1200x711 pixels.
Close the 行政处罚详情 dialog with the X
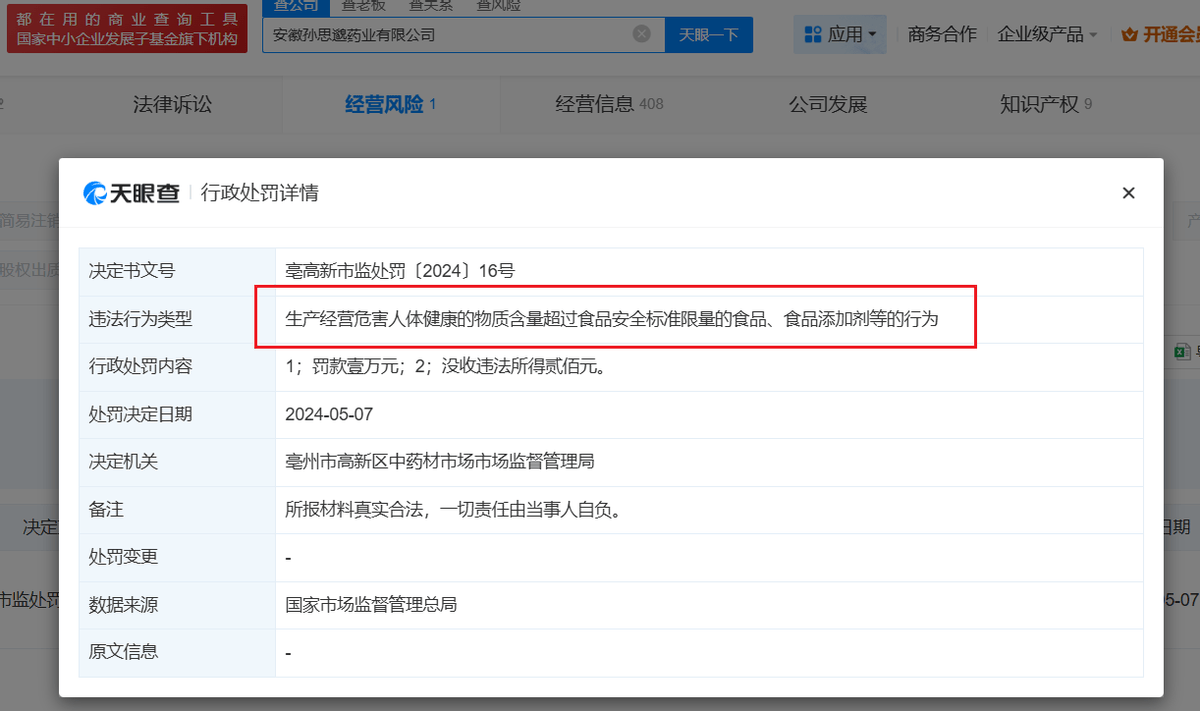coord(1128,192)
